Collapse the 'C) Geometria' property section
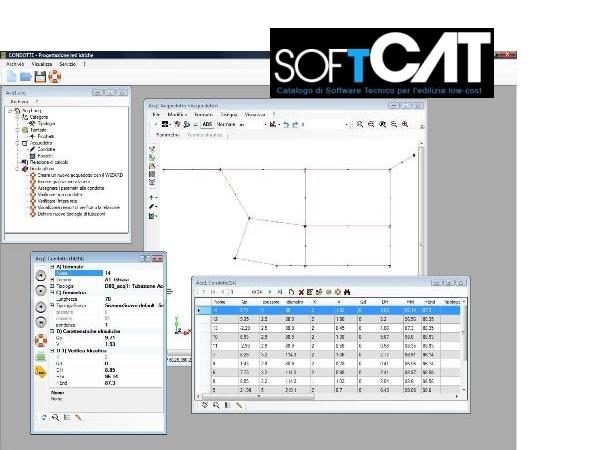 coord(52,293)
